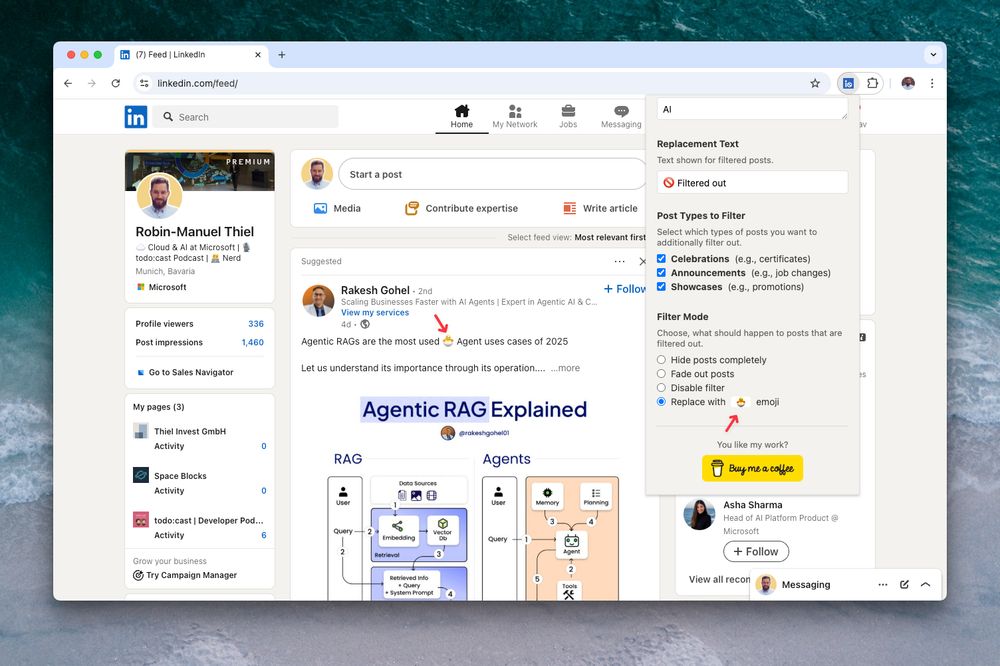Open the feed view sort selector
The image size is (1000, 666).
[x=577, y=237]
